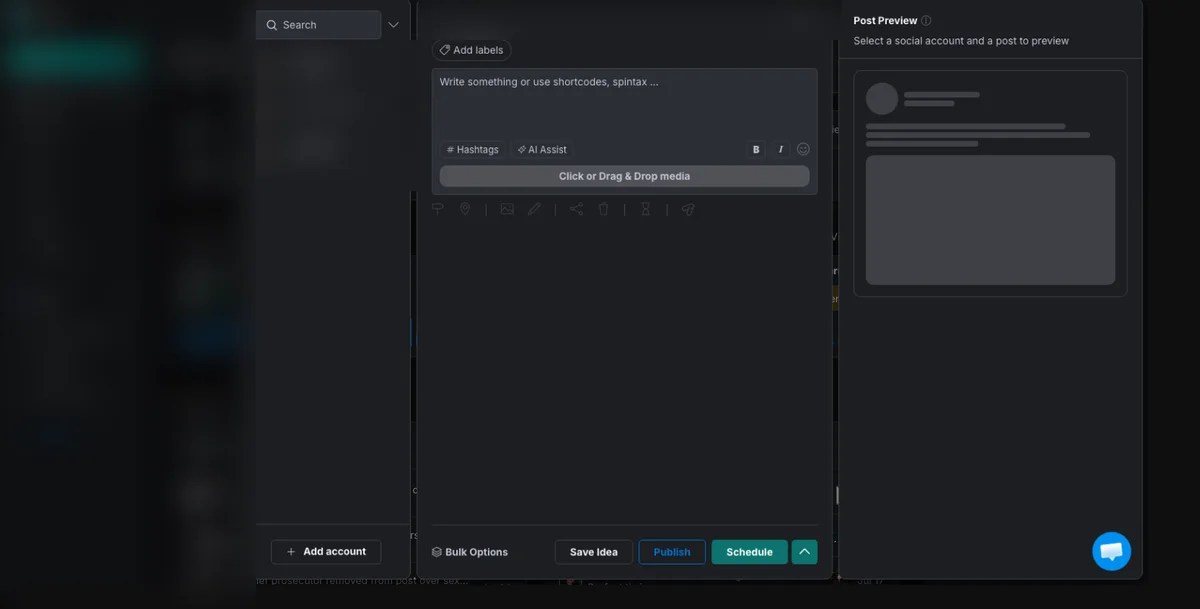Click the post preview placeholder image
1200x609 pixels.
click(x=990, y=220)
